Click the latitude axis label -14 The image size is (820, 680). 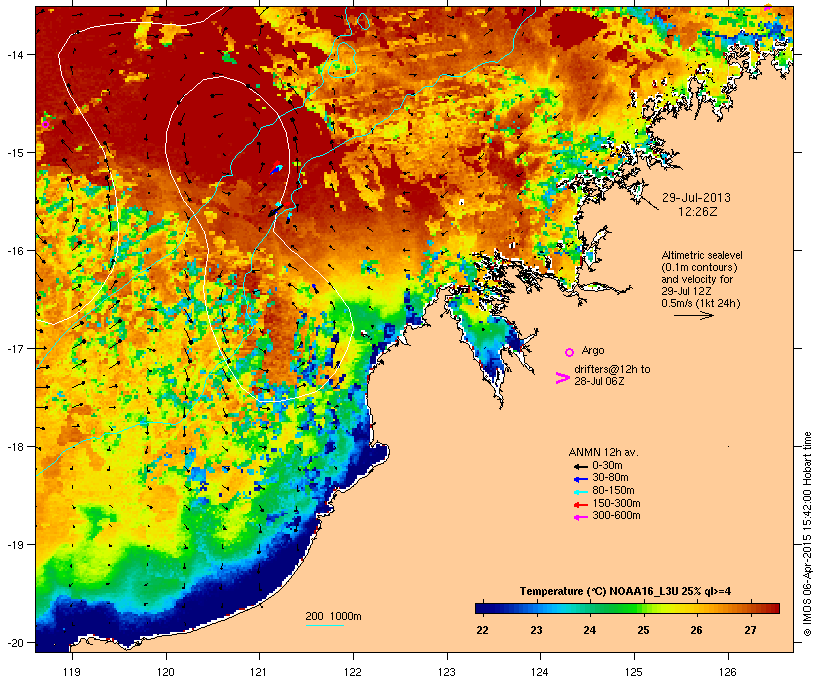[x=14, y=55]
